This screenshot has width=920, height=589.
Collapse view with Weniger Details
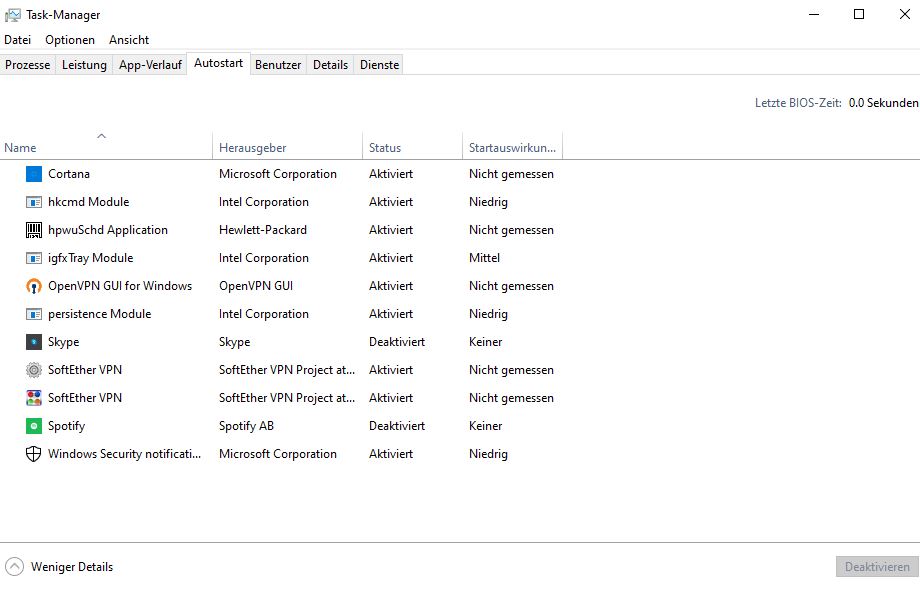coord(59,567)
